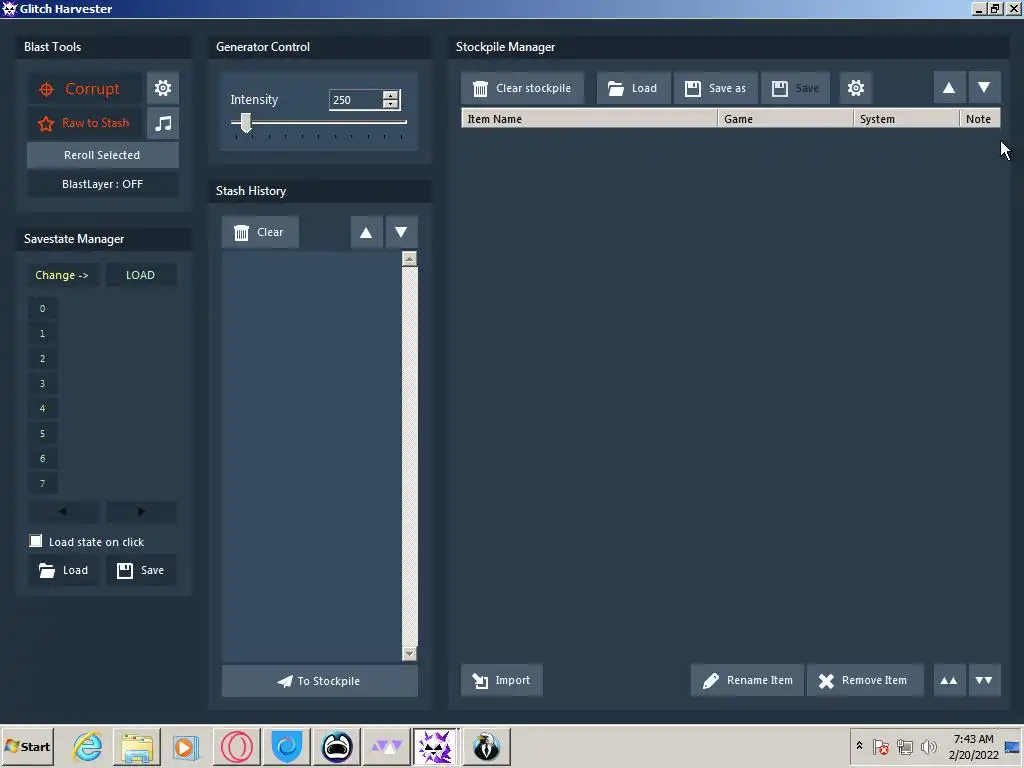Toggle BlastLayer : OFF
1024x768 pixels.
103,184
